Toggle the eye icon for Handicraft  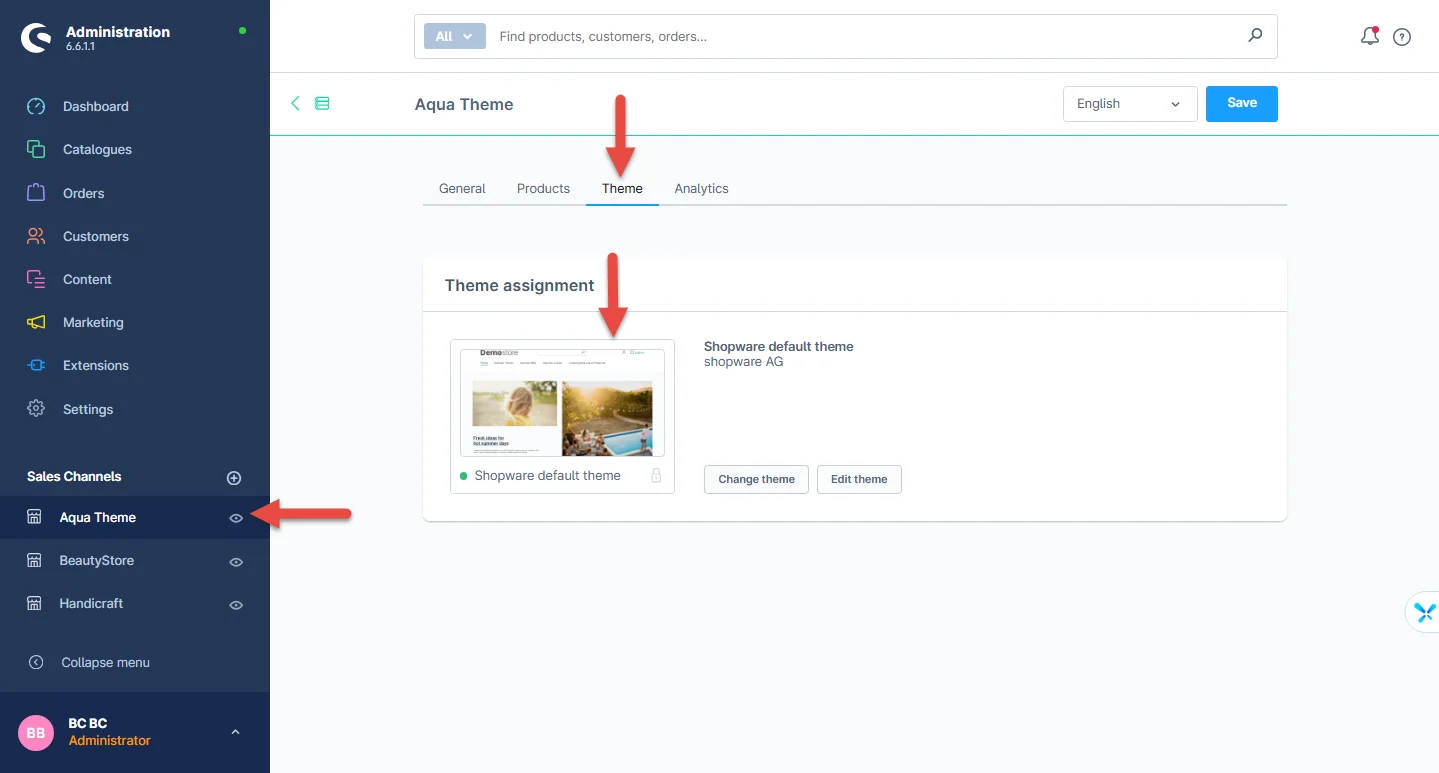coord(236,605)
